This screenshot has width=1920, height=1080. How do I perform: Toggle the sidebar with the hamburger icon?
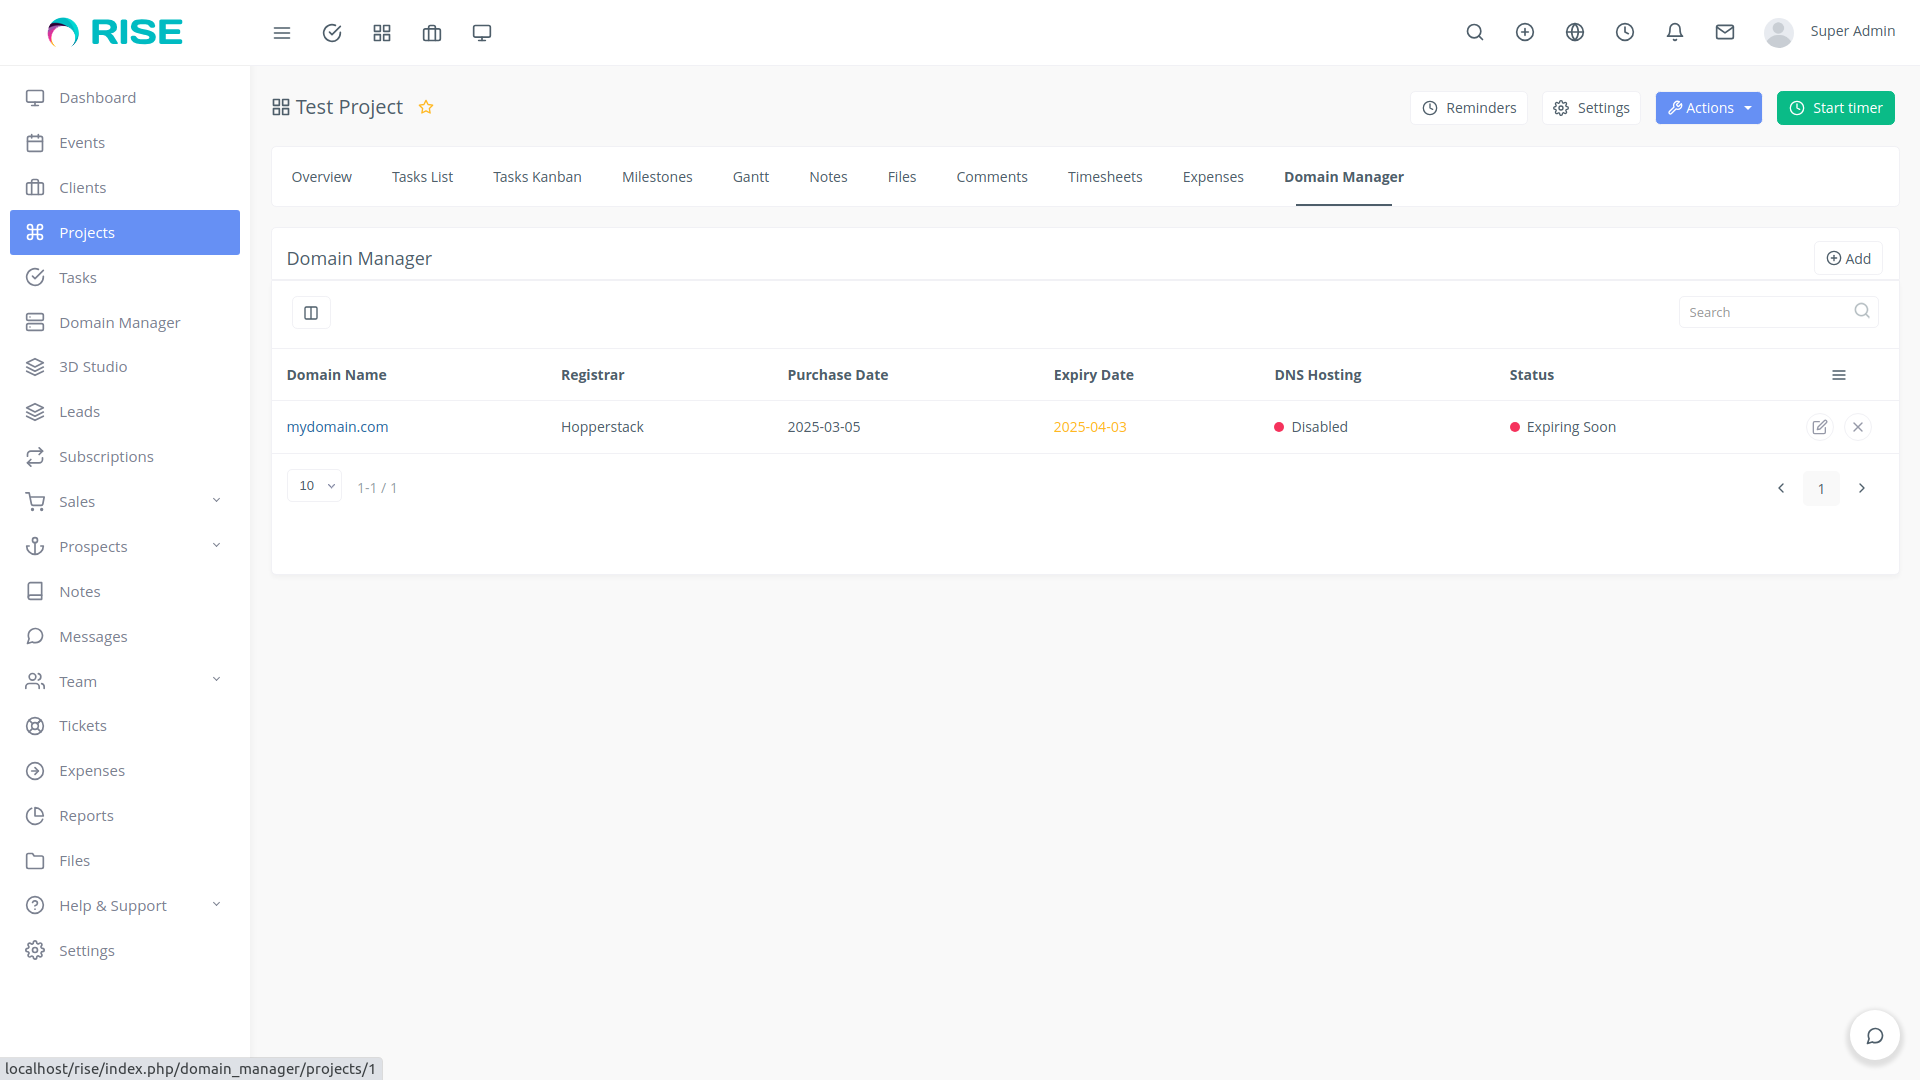282,32
